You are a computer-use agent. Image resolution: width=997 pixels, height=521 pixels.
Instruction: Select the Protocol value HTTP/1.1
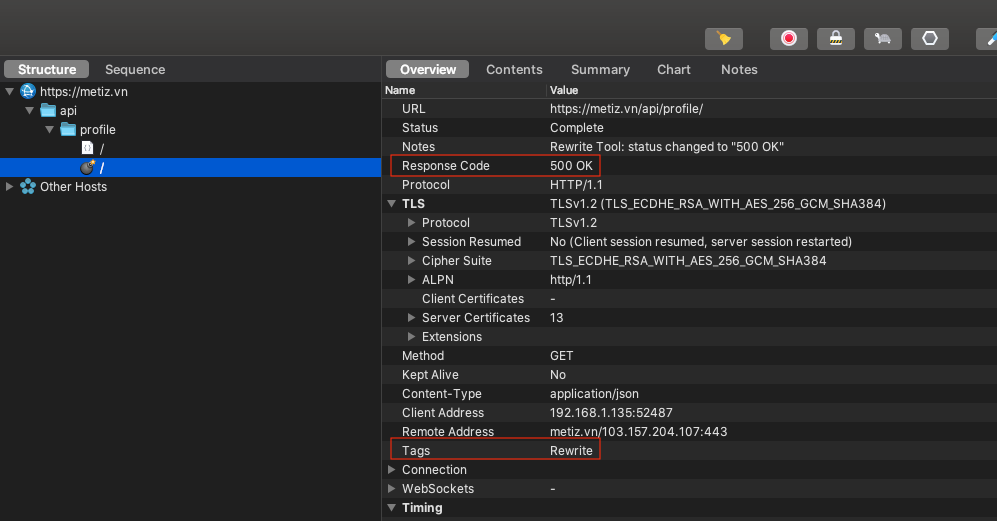[x=576, y=185]
